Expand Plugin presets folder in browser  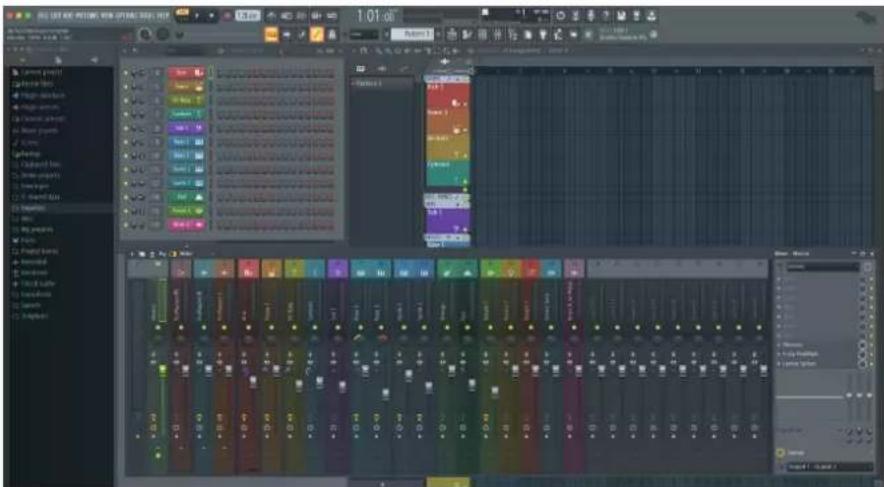pos(36,107)
